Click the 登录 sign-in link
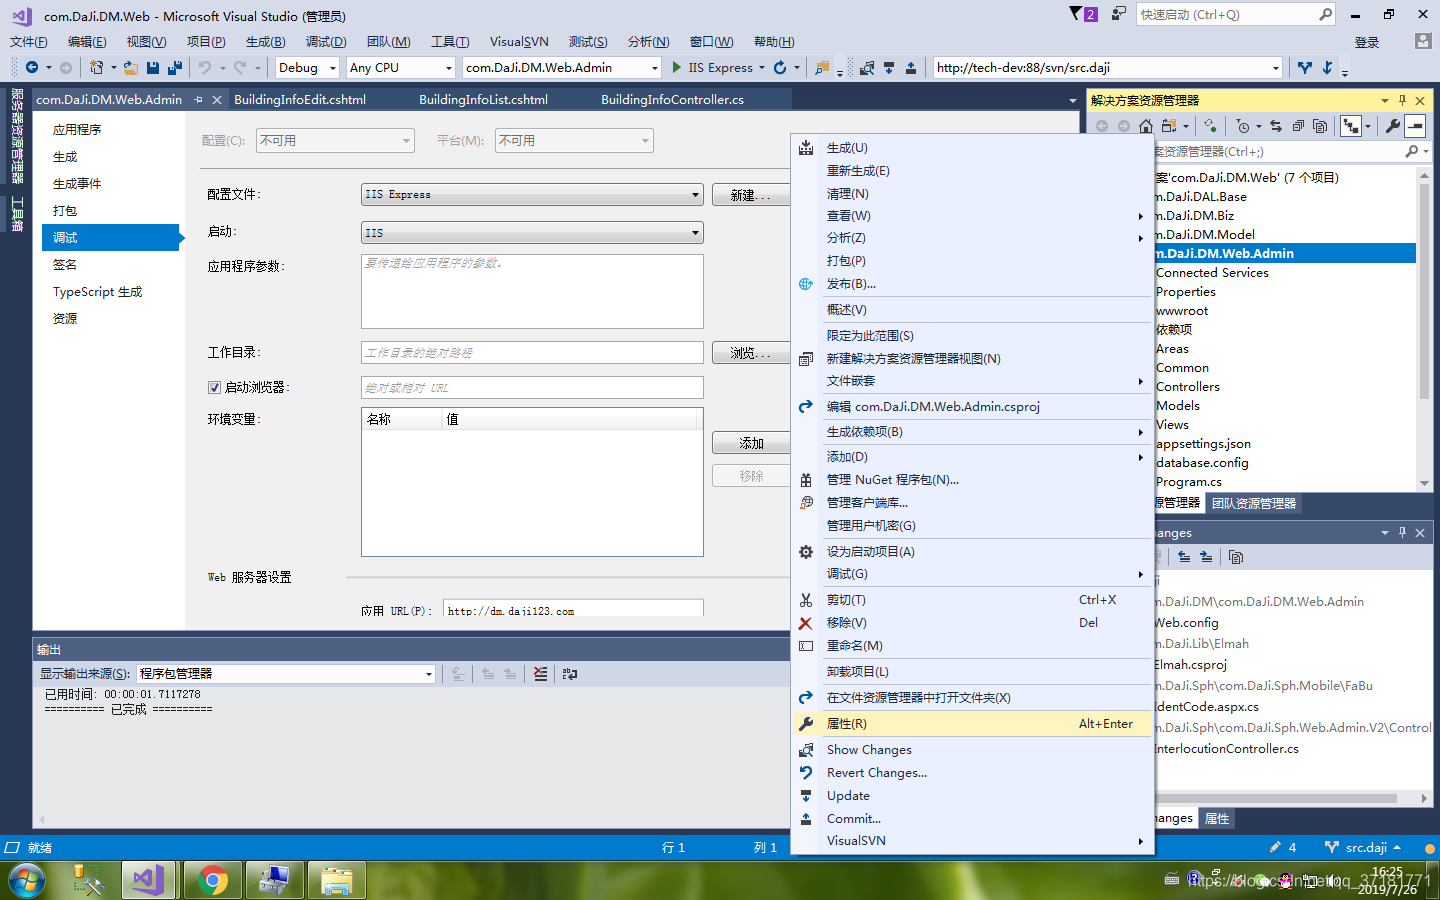The width and height of the screenshot is (1440, 900). point(1367,42)
